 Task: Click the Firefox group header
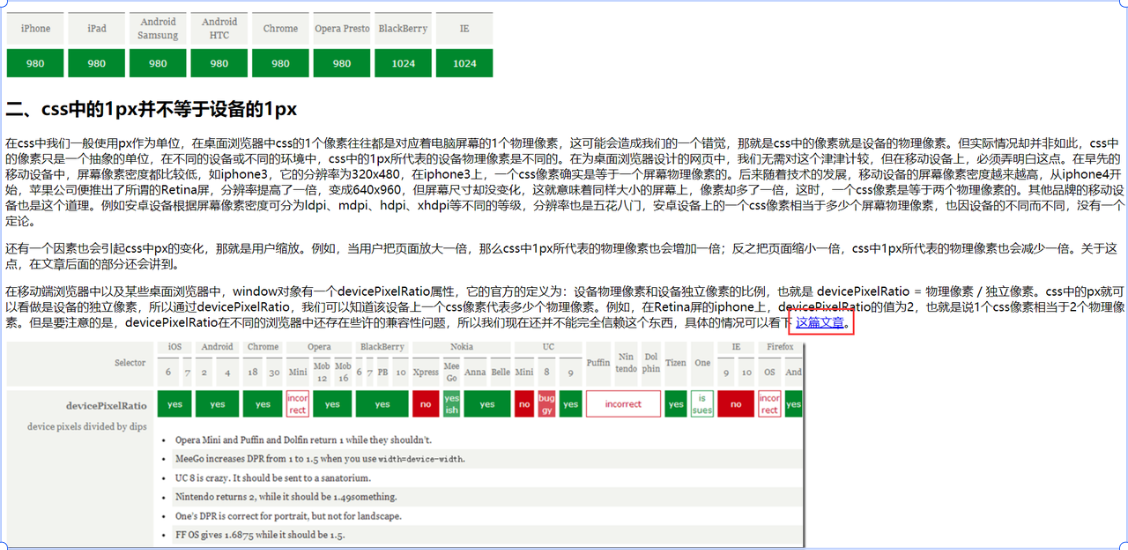click(x=781, y=347)
